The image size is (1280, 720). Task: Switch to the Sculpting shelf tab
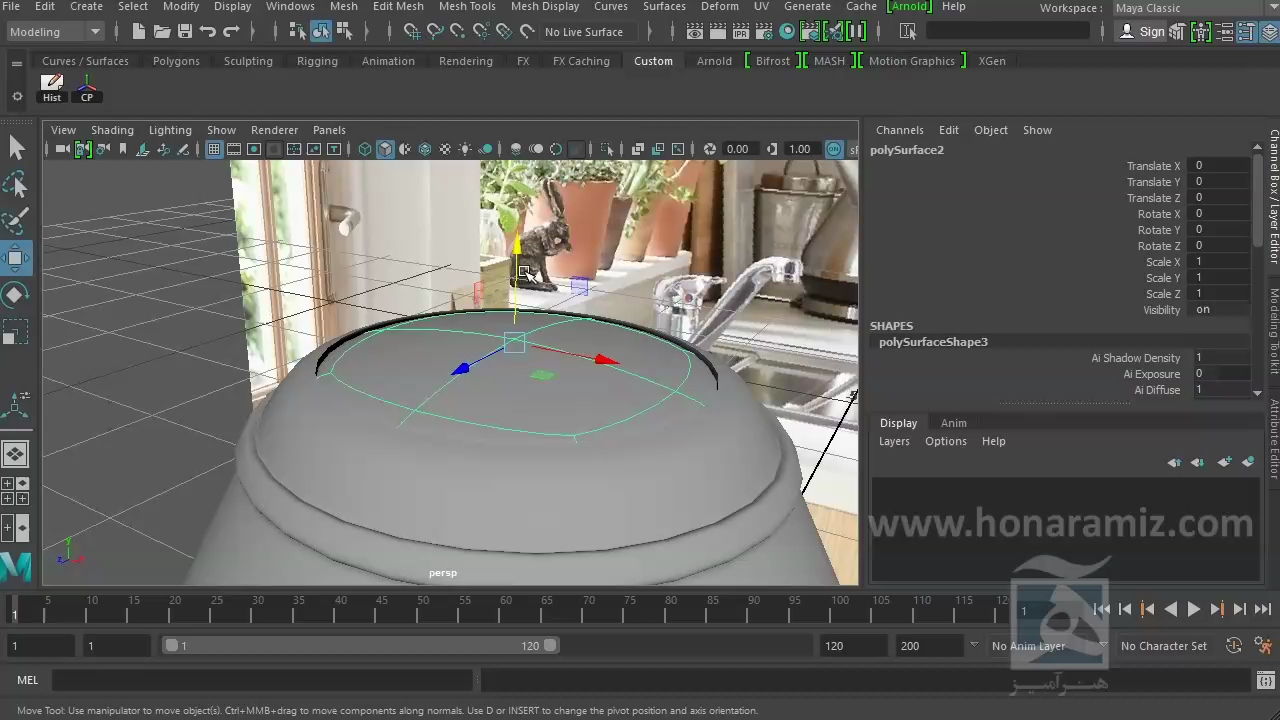click(248, 61)
